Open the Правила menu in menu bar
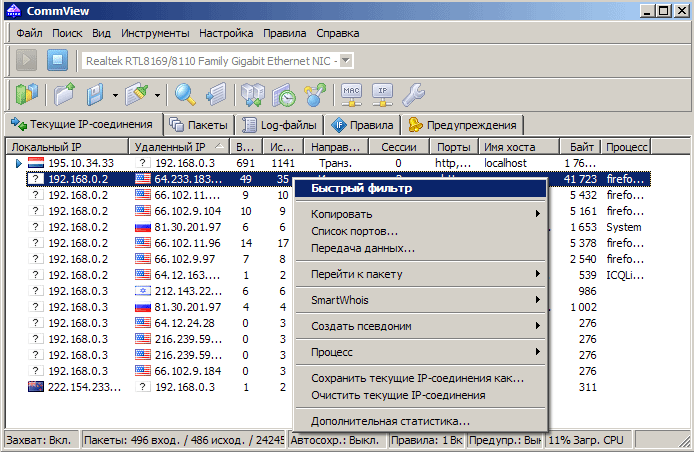Viewport: 694px width, 452px height. point(285,33)
